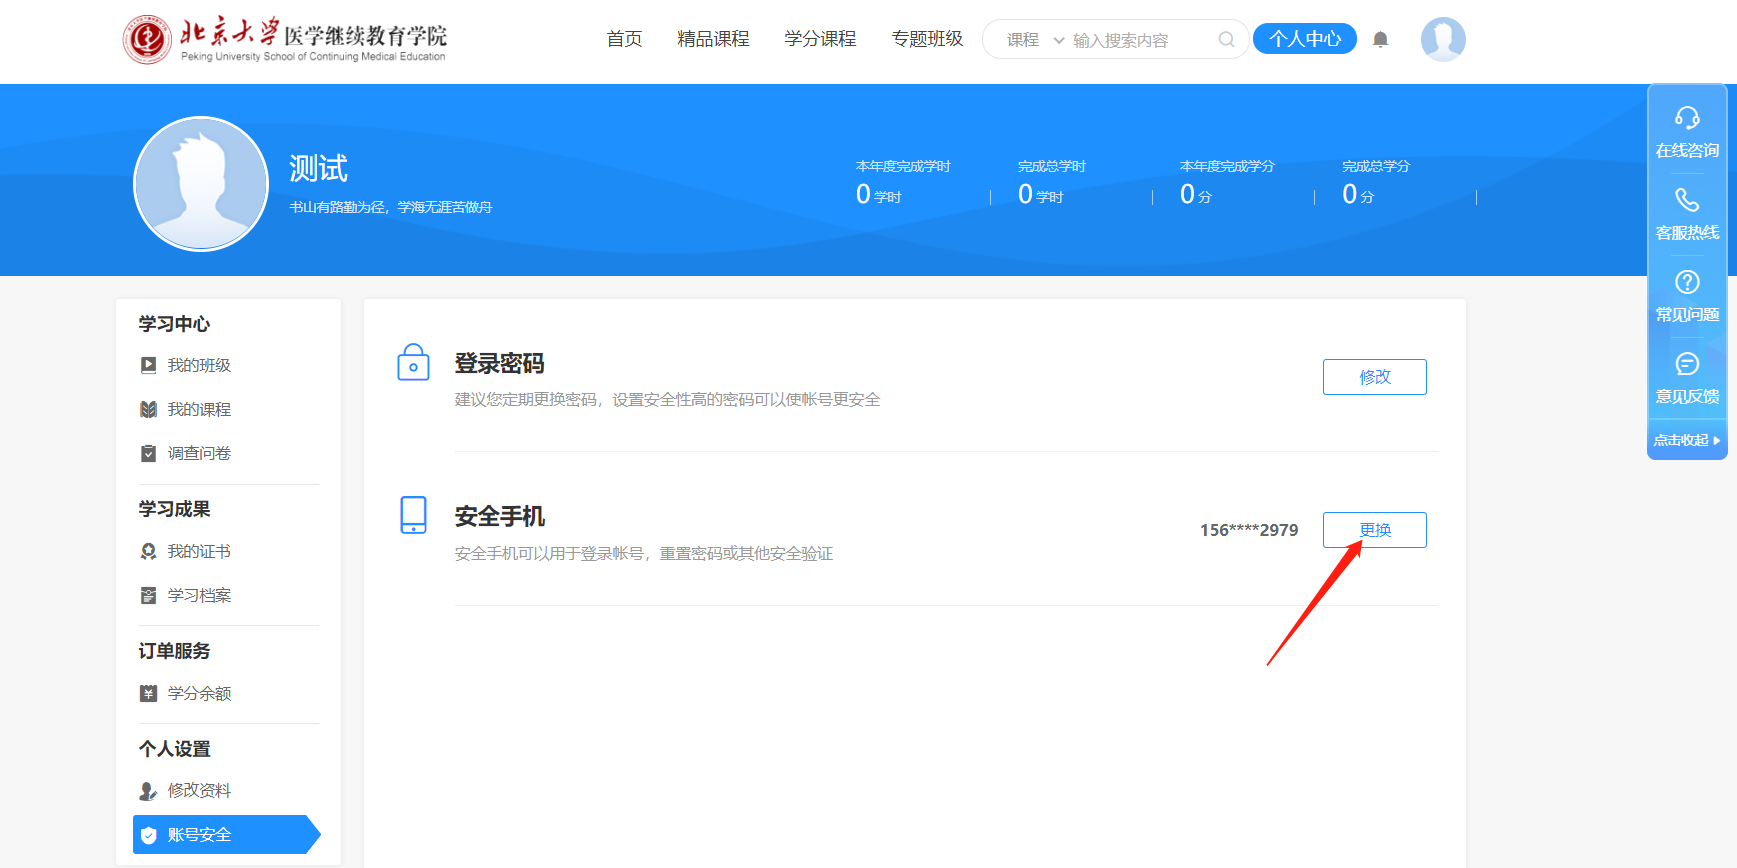Open 我的证书 in sidebar

199,551
